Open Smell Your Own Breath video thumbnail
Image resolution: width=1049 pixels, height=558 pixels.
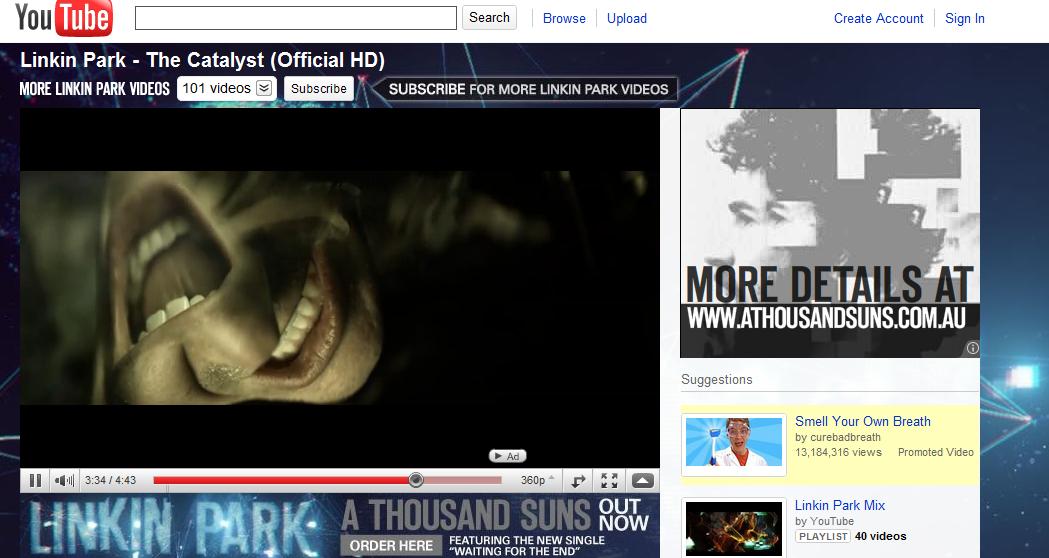[733, 442]
